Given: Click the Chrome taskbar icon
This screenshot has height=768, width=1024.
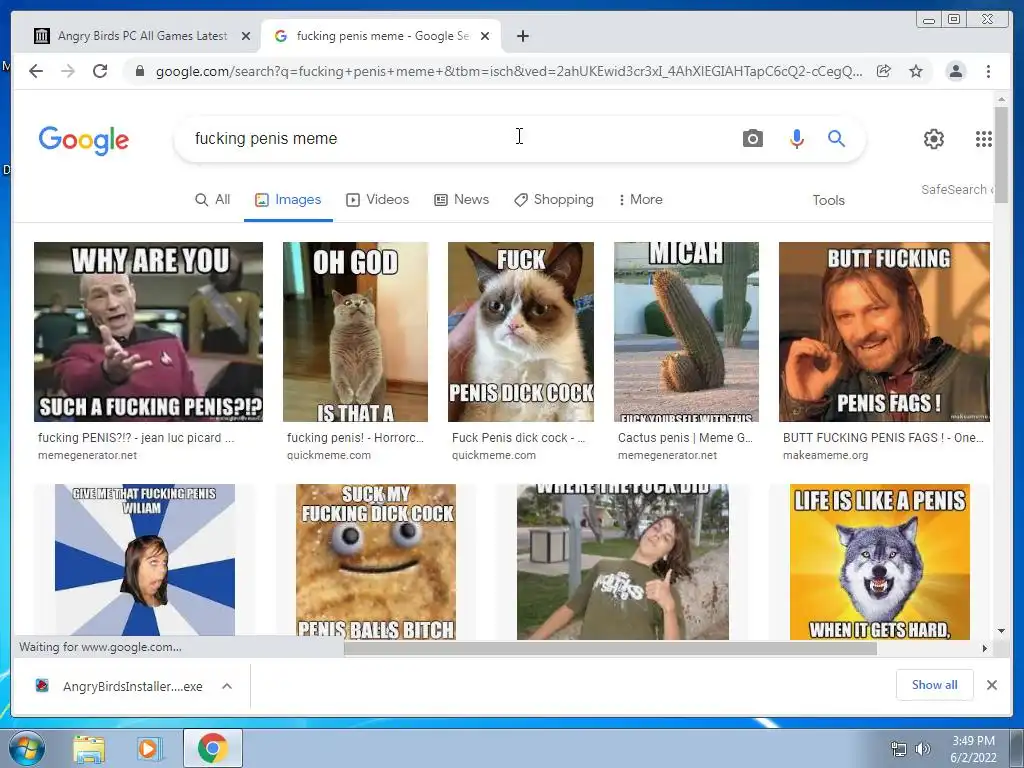Looking at the screenshot, I should [x=213, y=748].
